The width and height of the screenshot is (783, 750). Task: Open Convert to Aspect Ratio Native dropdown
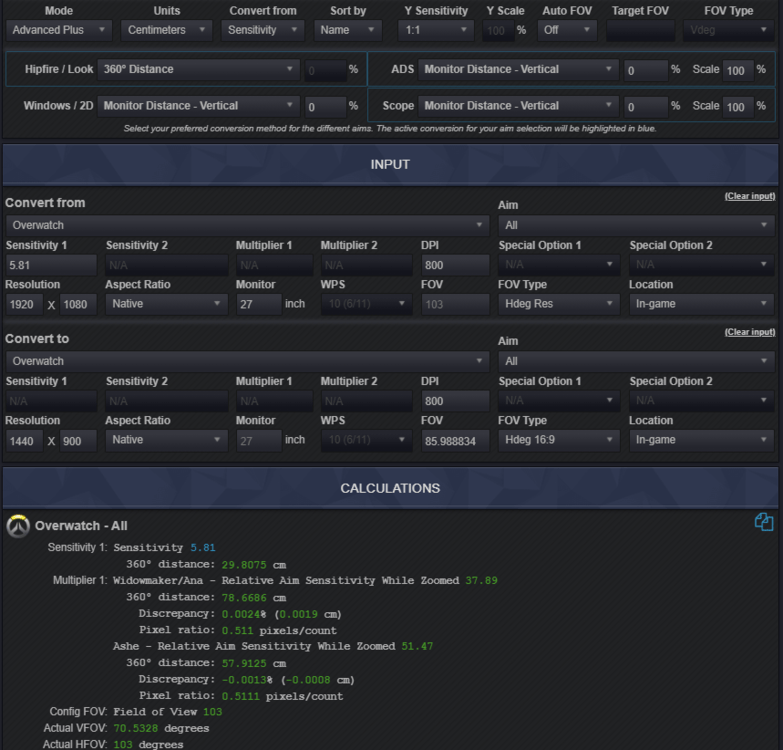point(166,440)
